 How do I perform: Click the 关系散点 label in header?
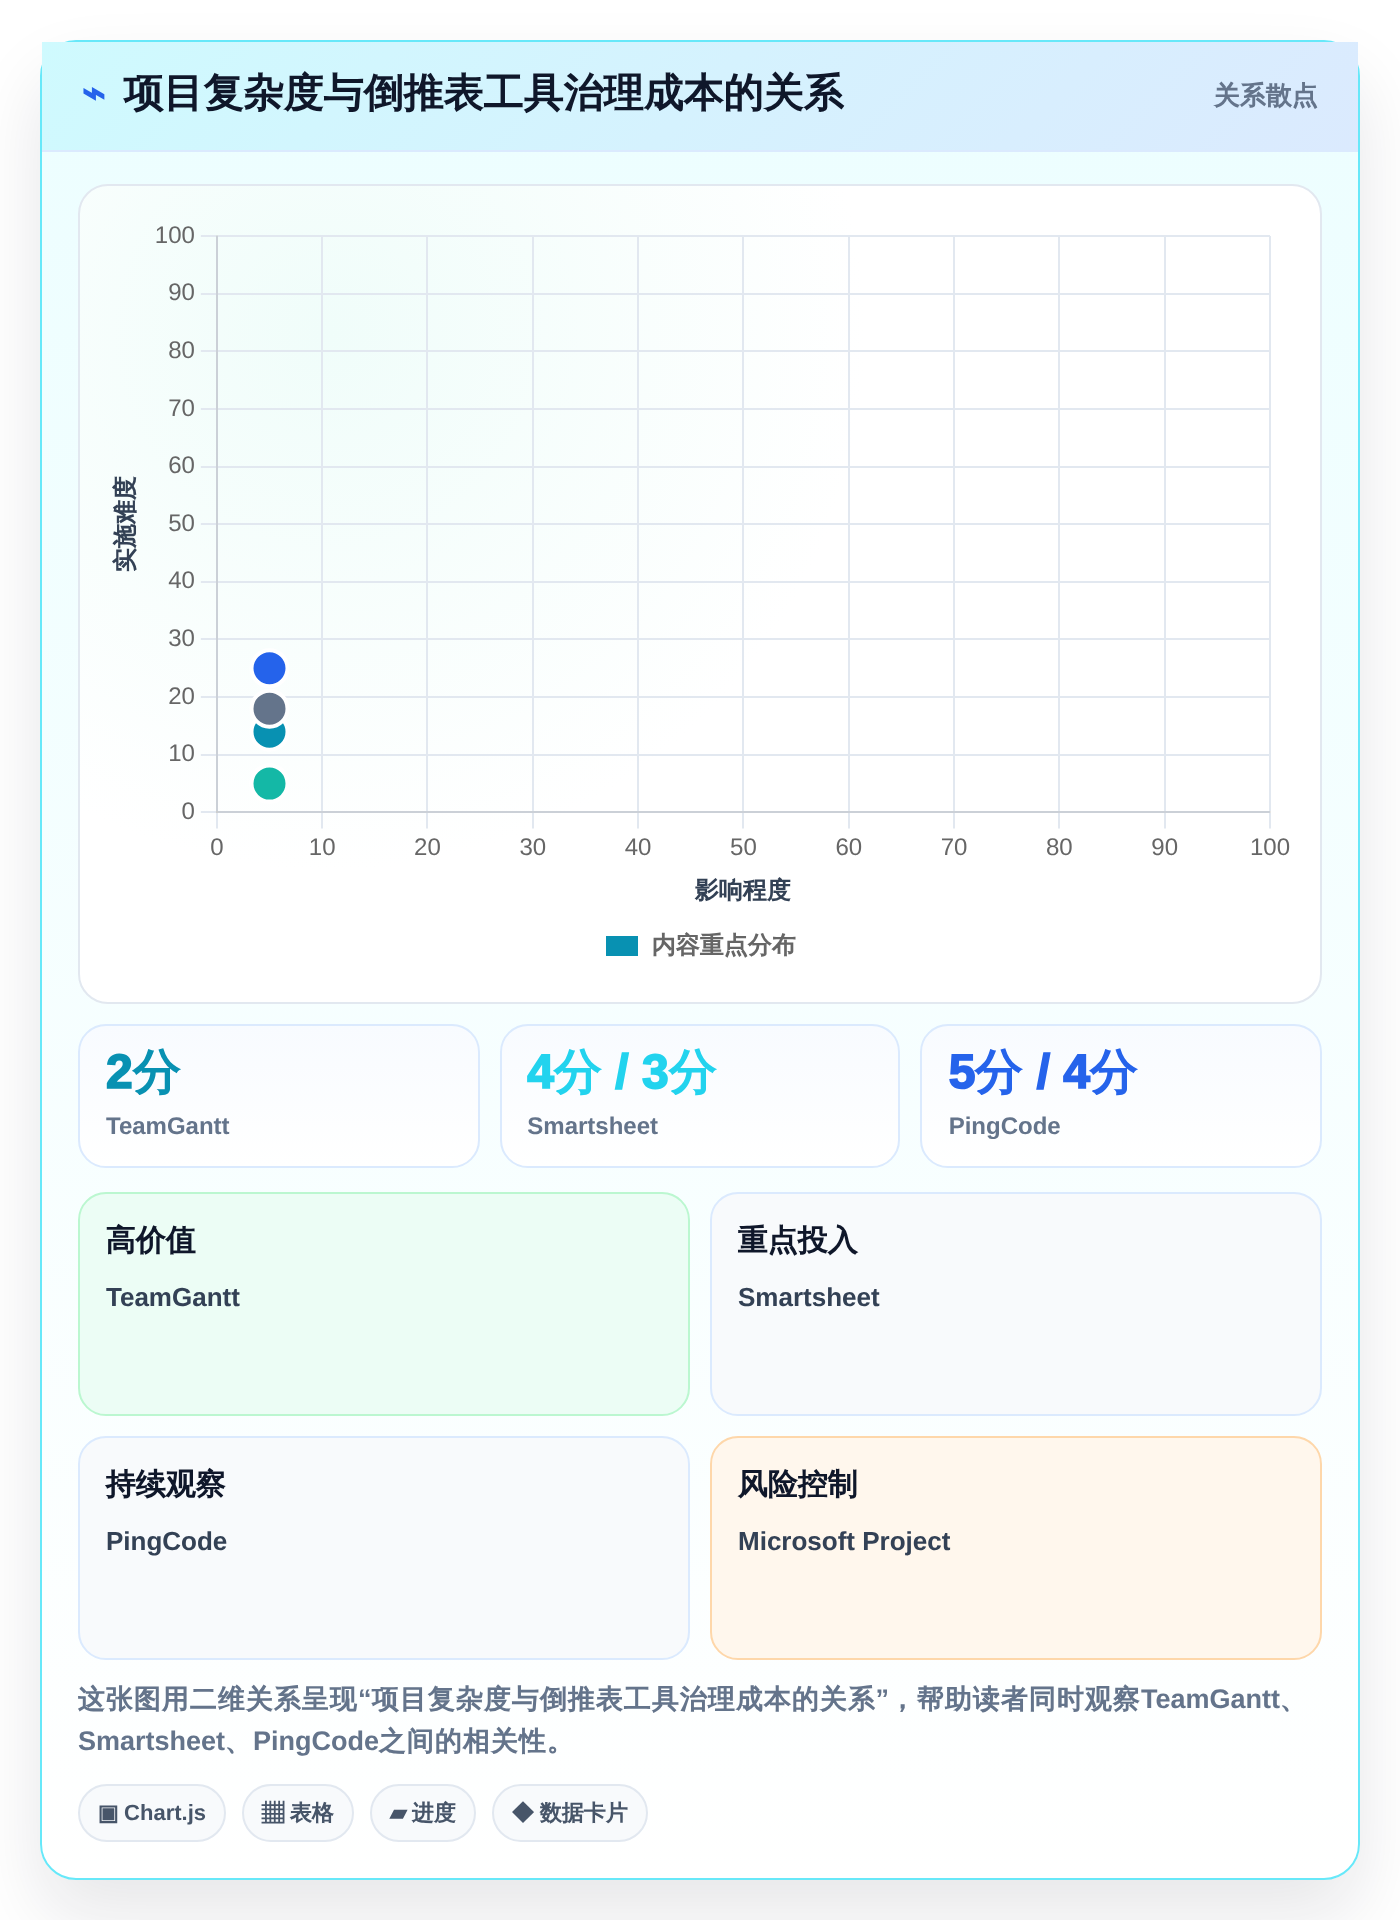coord(1265,96)
